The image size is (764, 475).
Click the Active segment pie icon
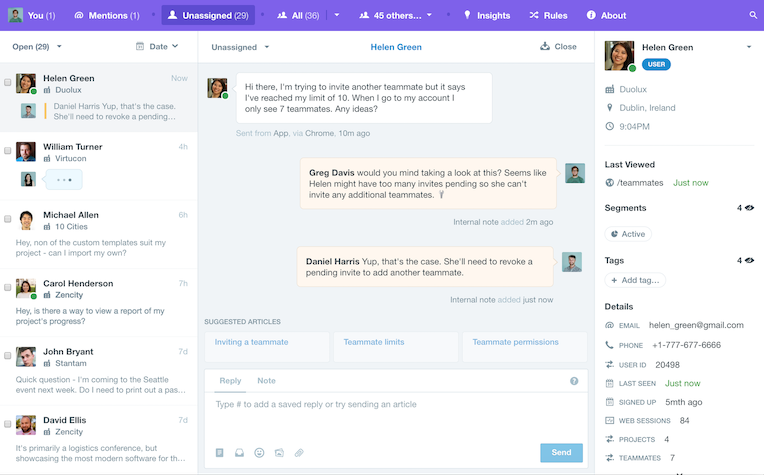(x=614, y=234)
